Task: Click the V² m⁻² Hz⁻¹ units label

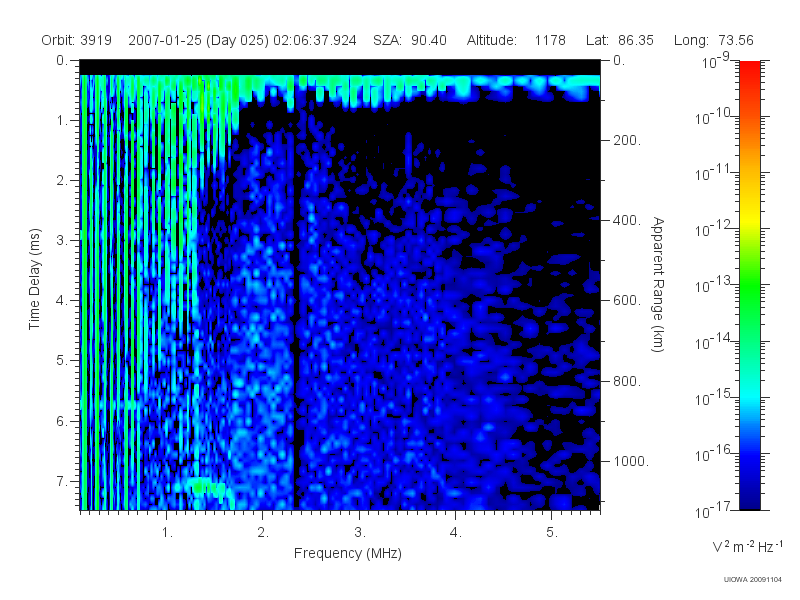Action: tap(747, 546)
